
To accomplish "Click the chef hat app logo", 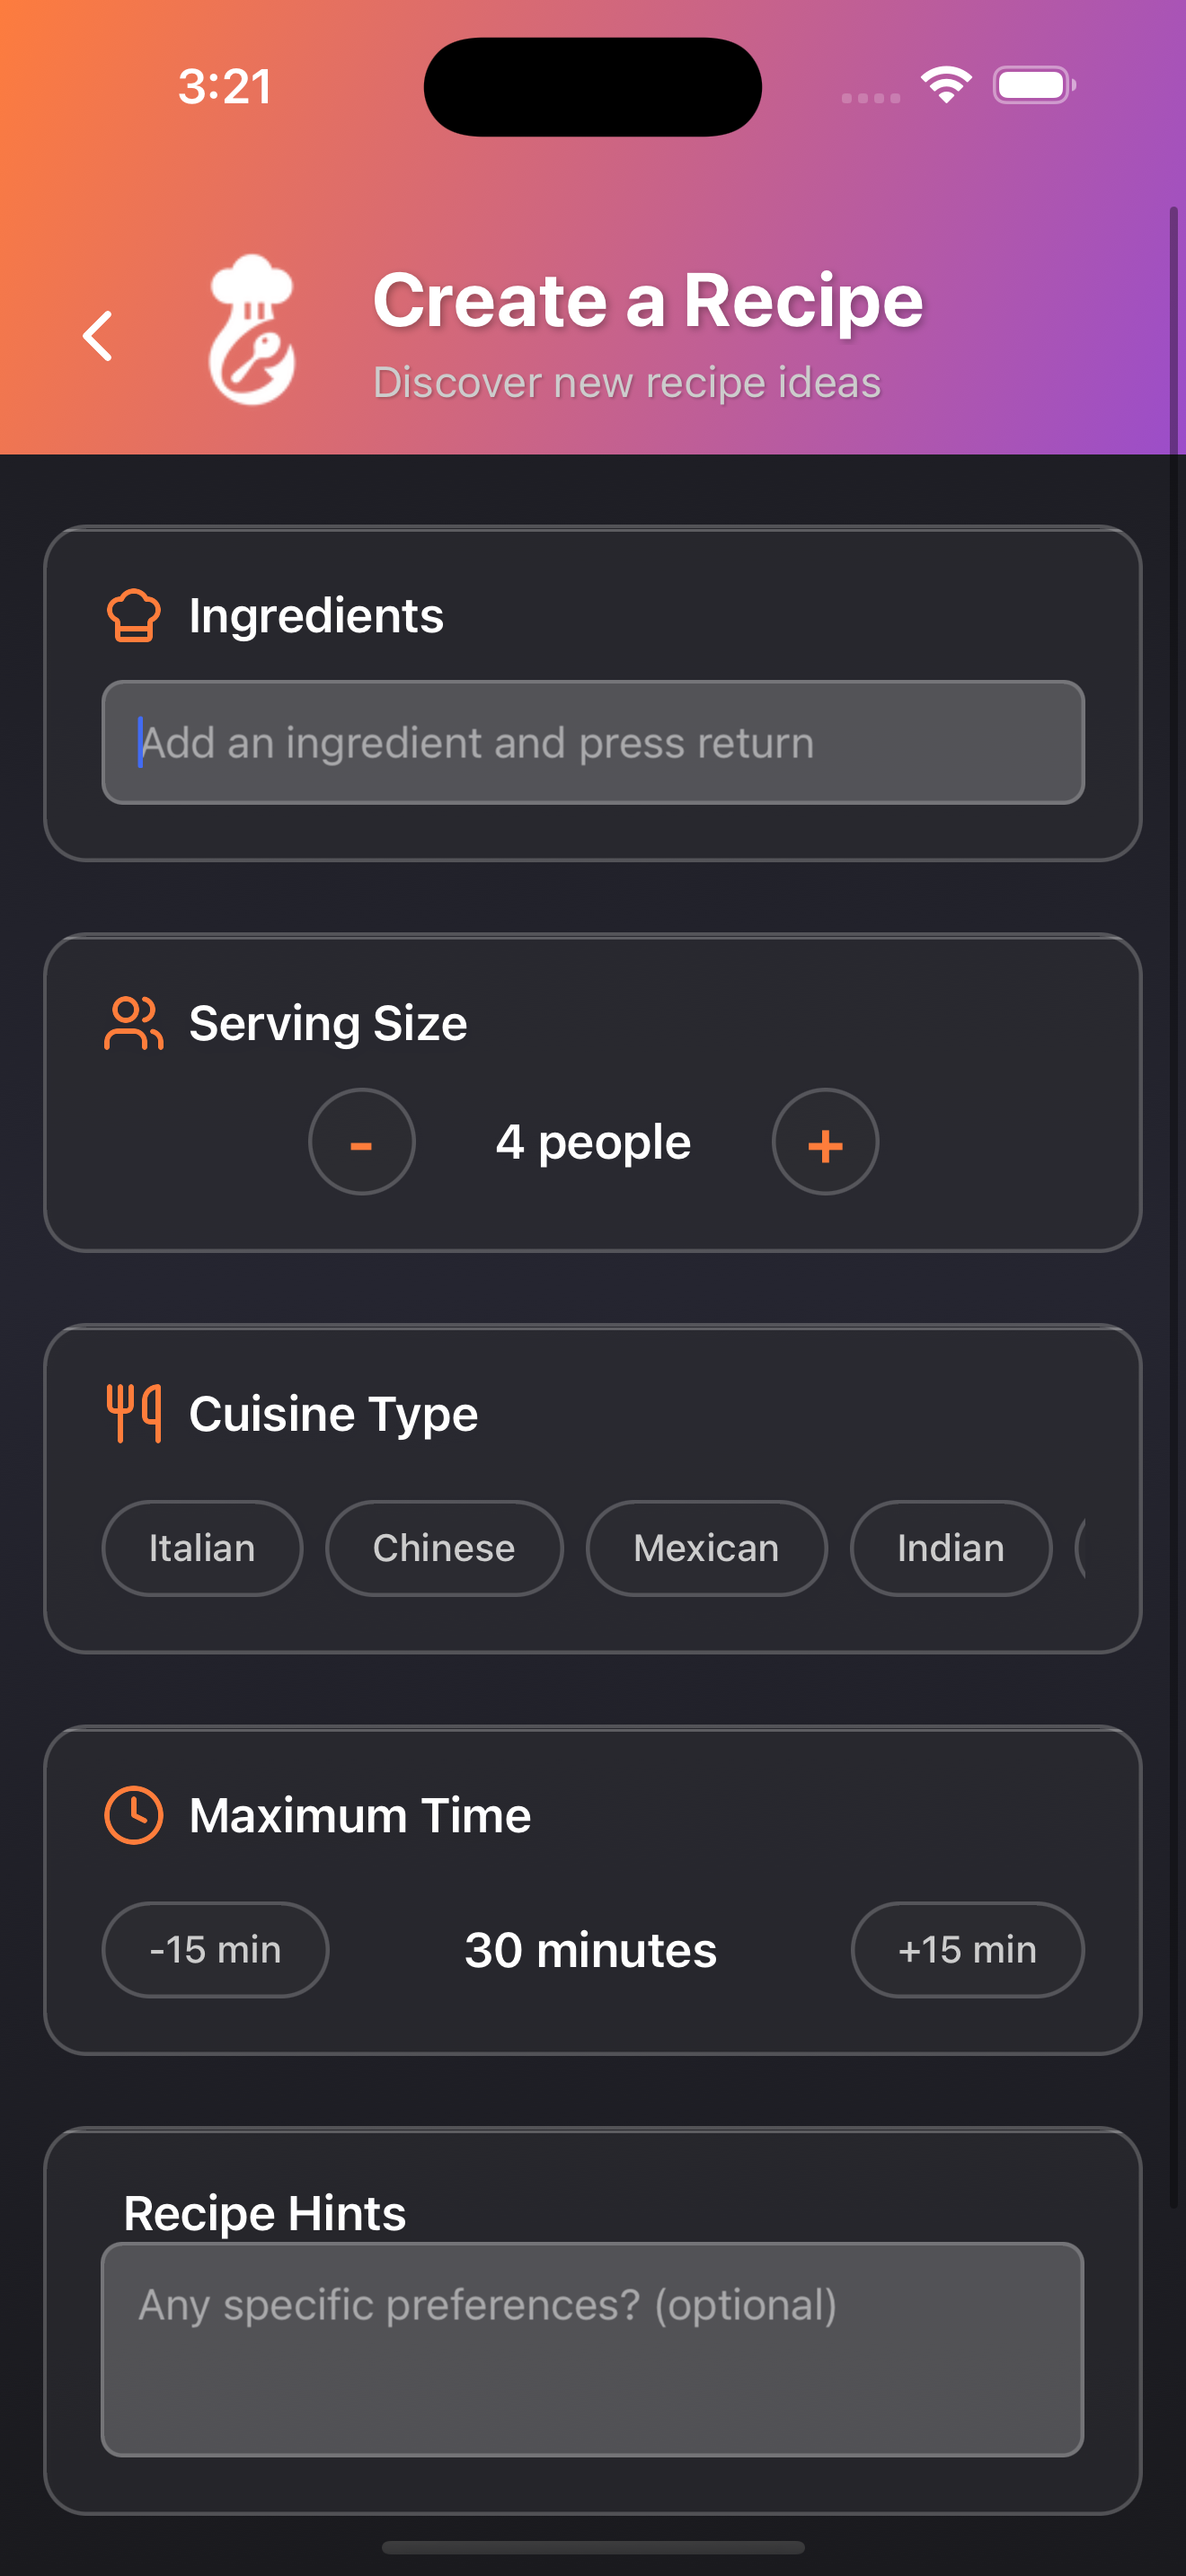I will click(x=252, y=330).
